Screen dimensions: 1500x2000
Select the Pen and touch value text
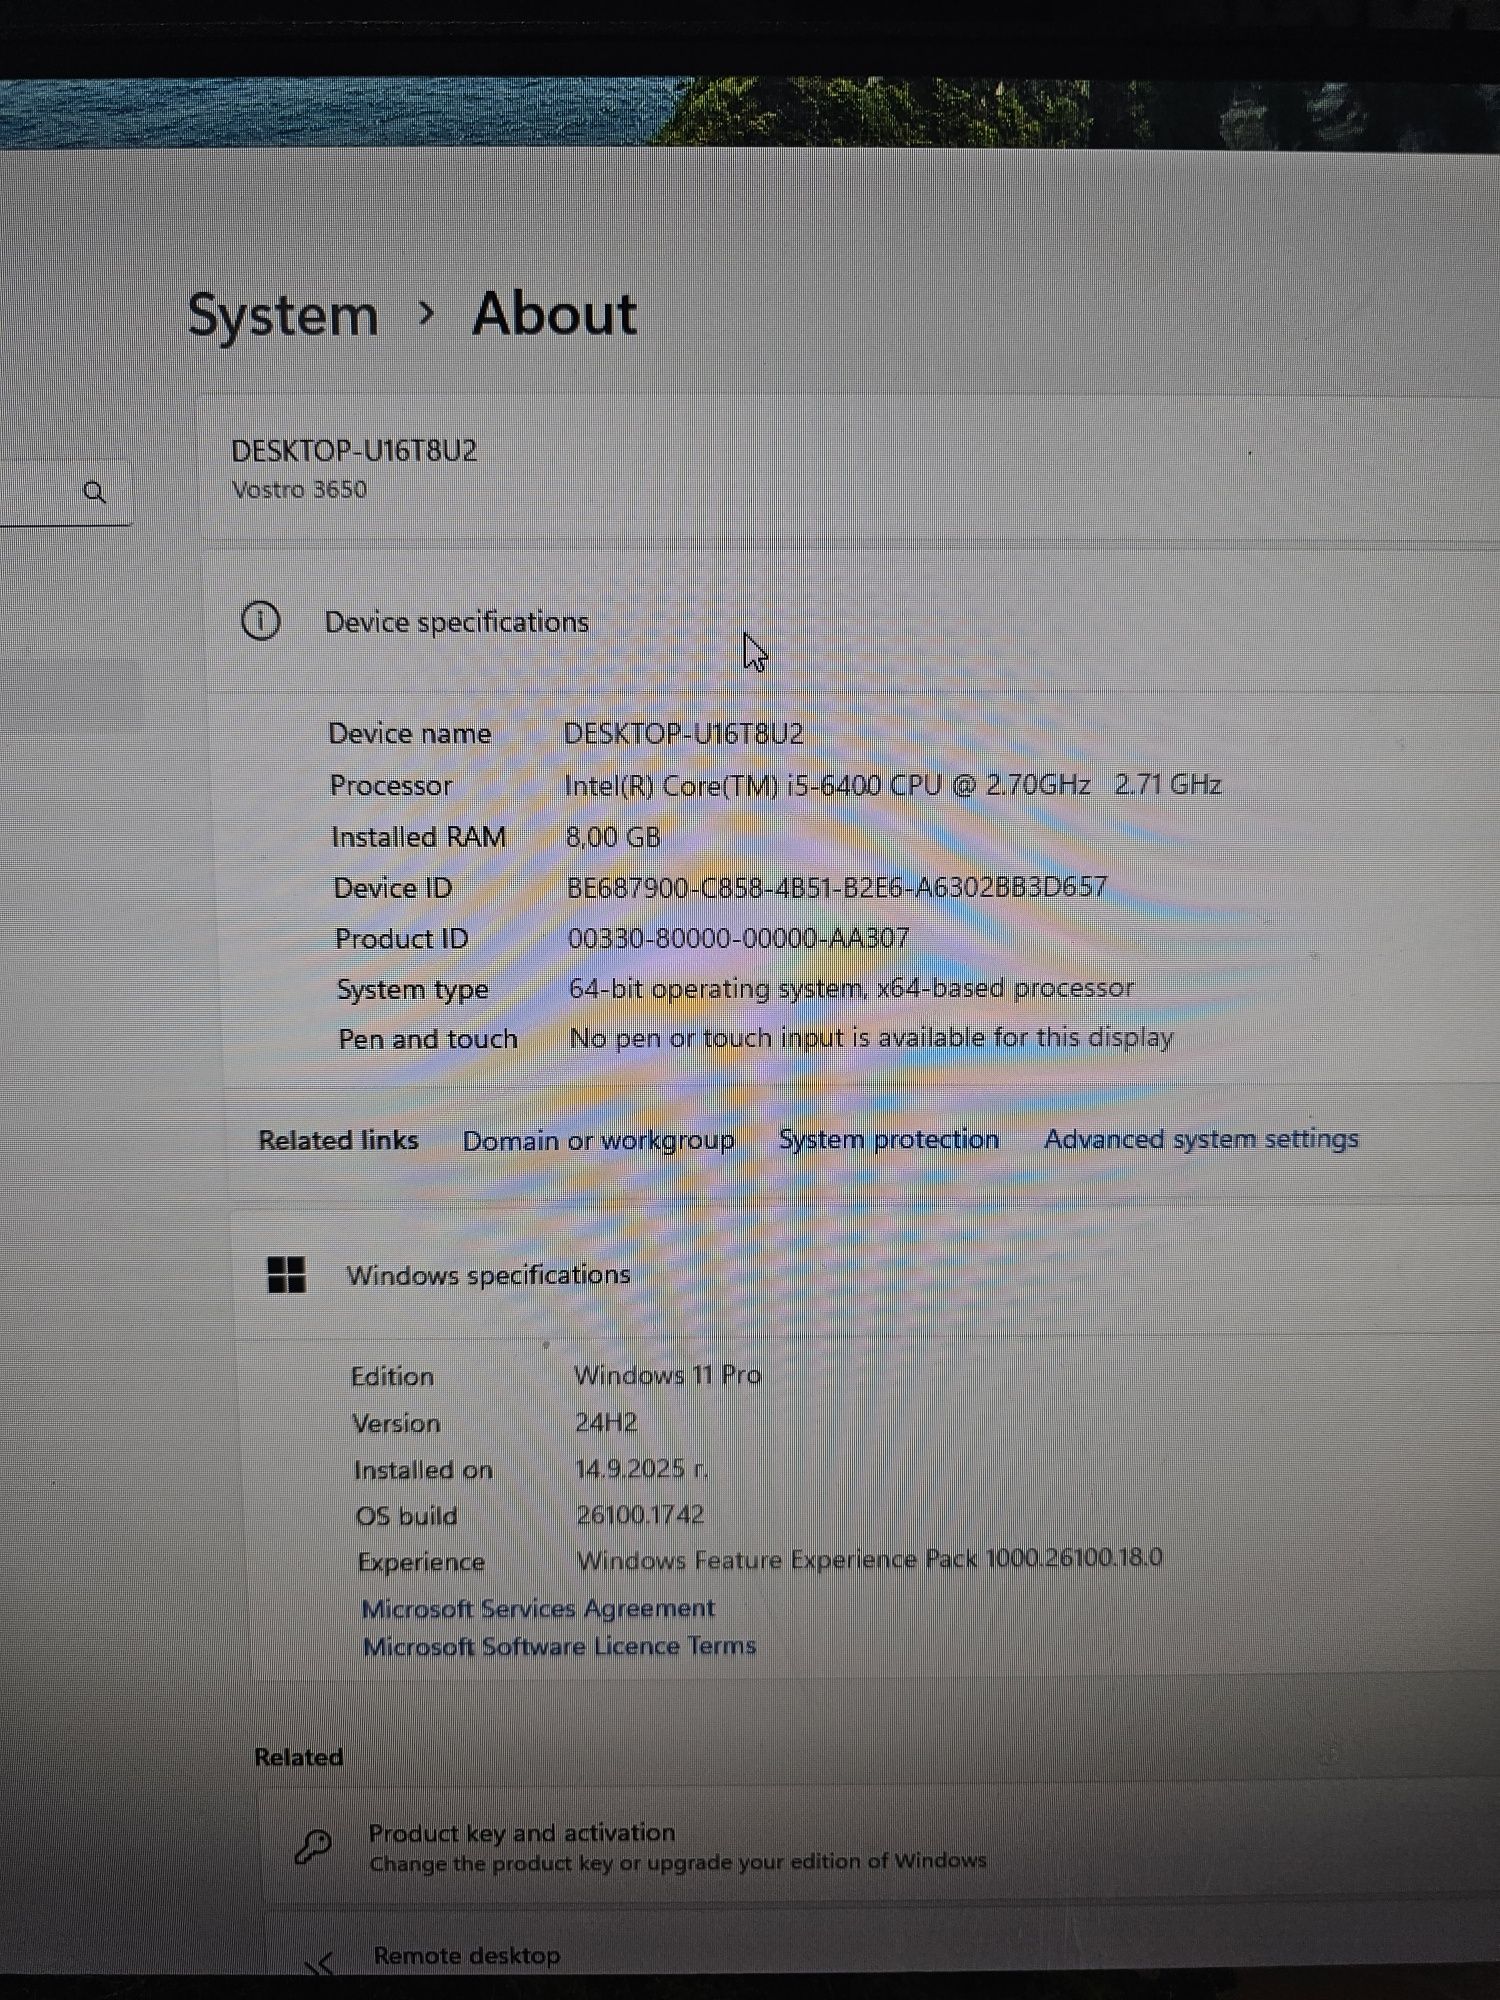pyautogui.click(x=871, y=1038)
